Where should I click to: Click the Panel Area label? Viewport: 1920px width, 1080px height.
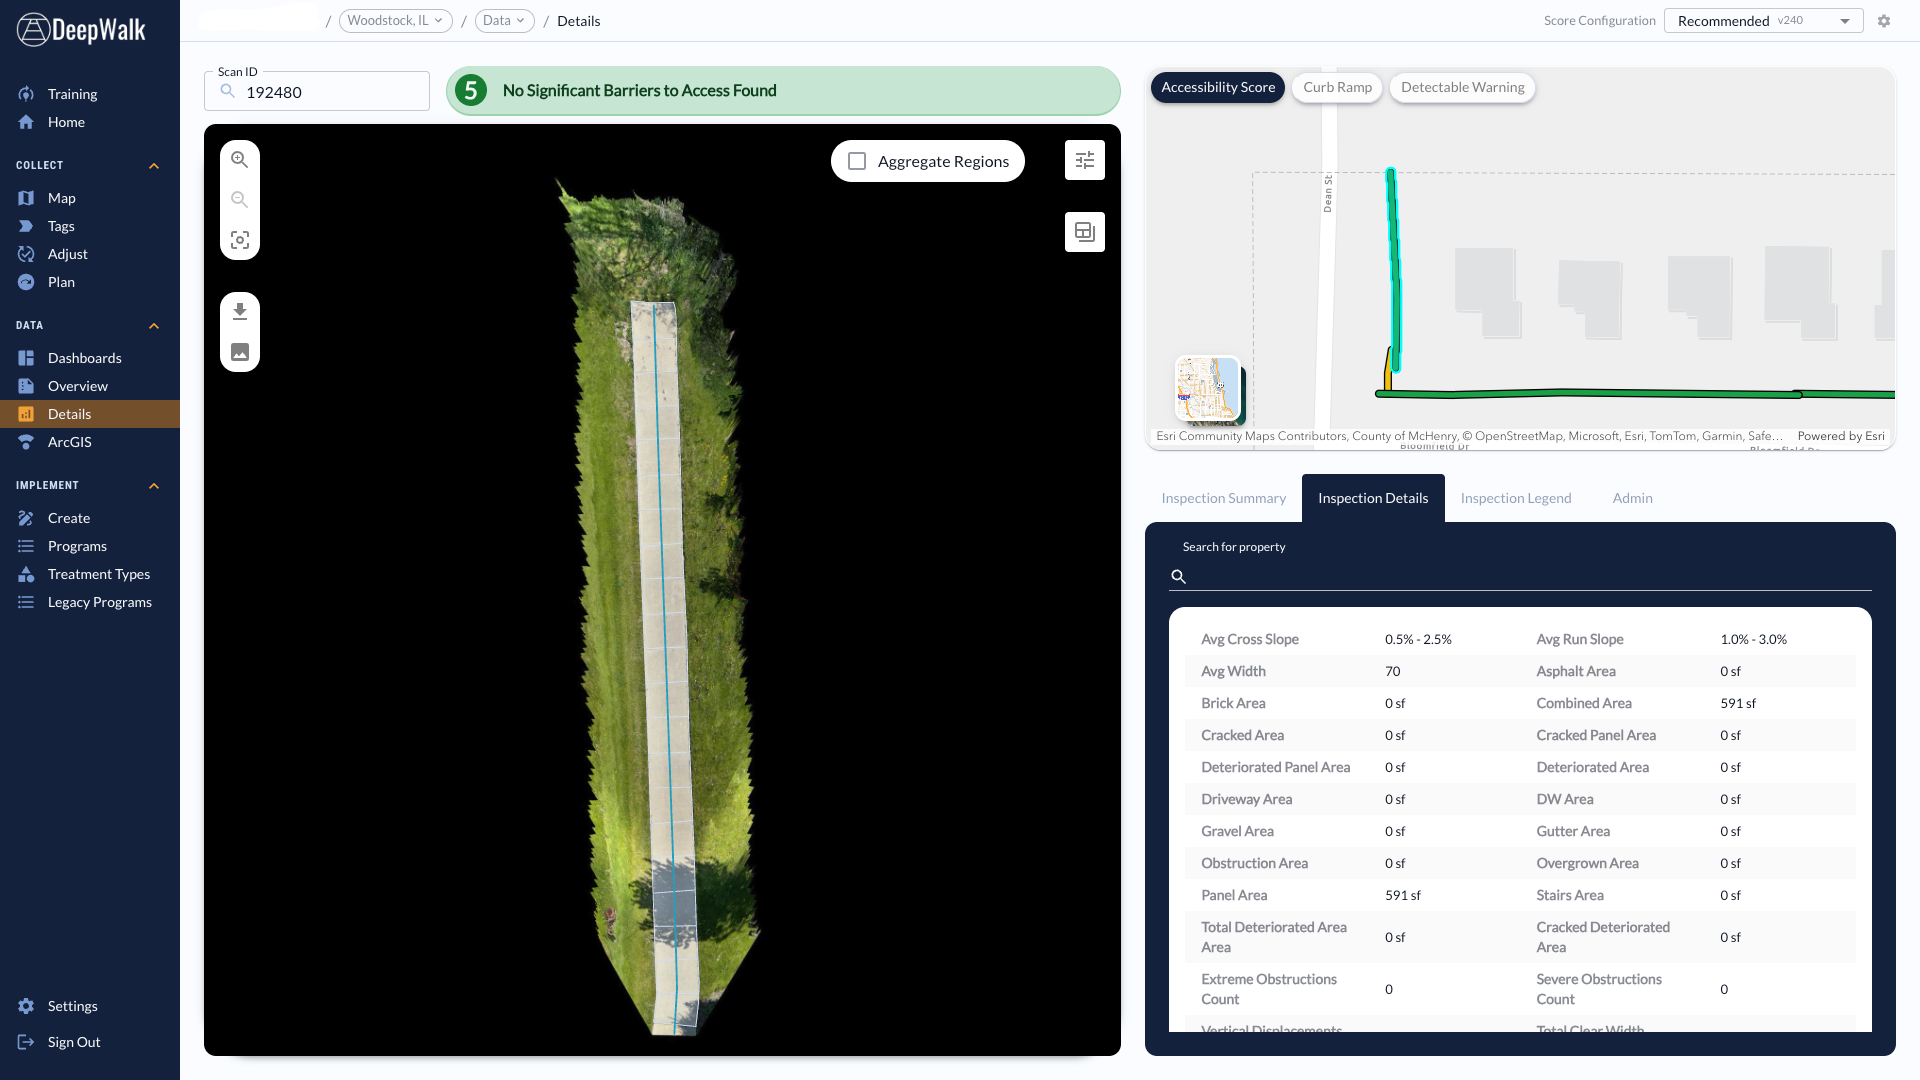tap(1234, 895)
